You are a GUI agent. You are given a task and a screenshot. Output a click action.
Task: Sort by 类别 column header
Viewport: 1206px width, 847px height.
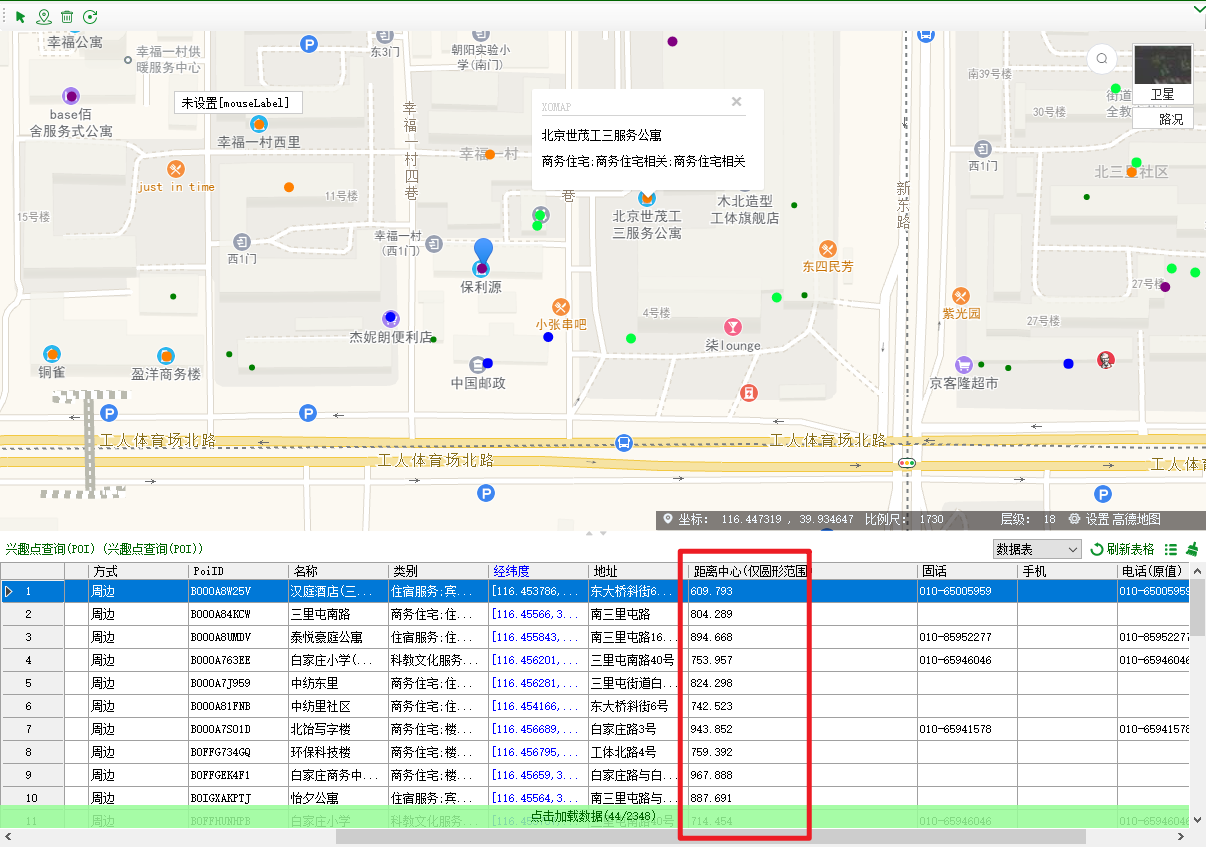point(438,571)
